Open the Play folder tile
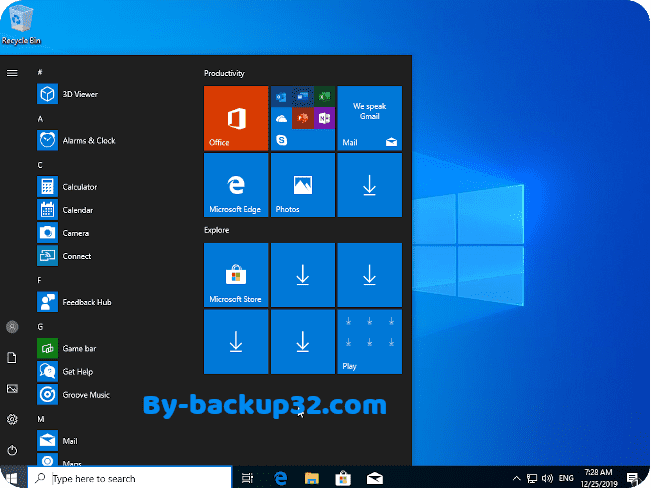The width and height of the screenshot is (651, 488). coord(370,341)
